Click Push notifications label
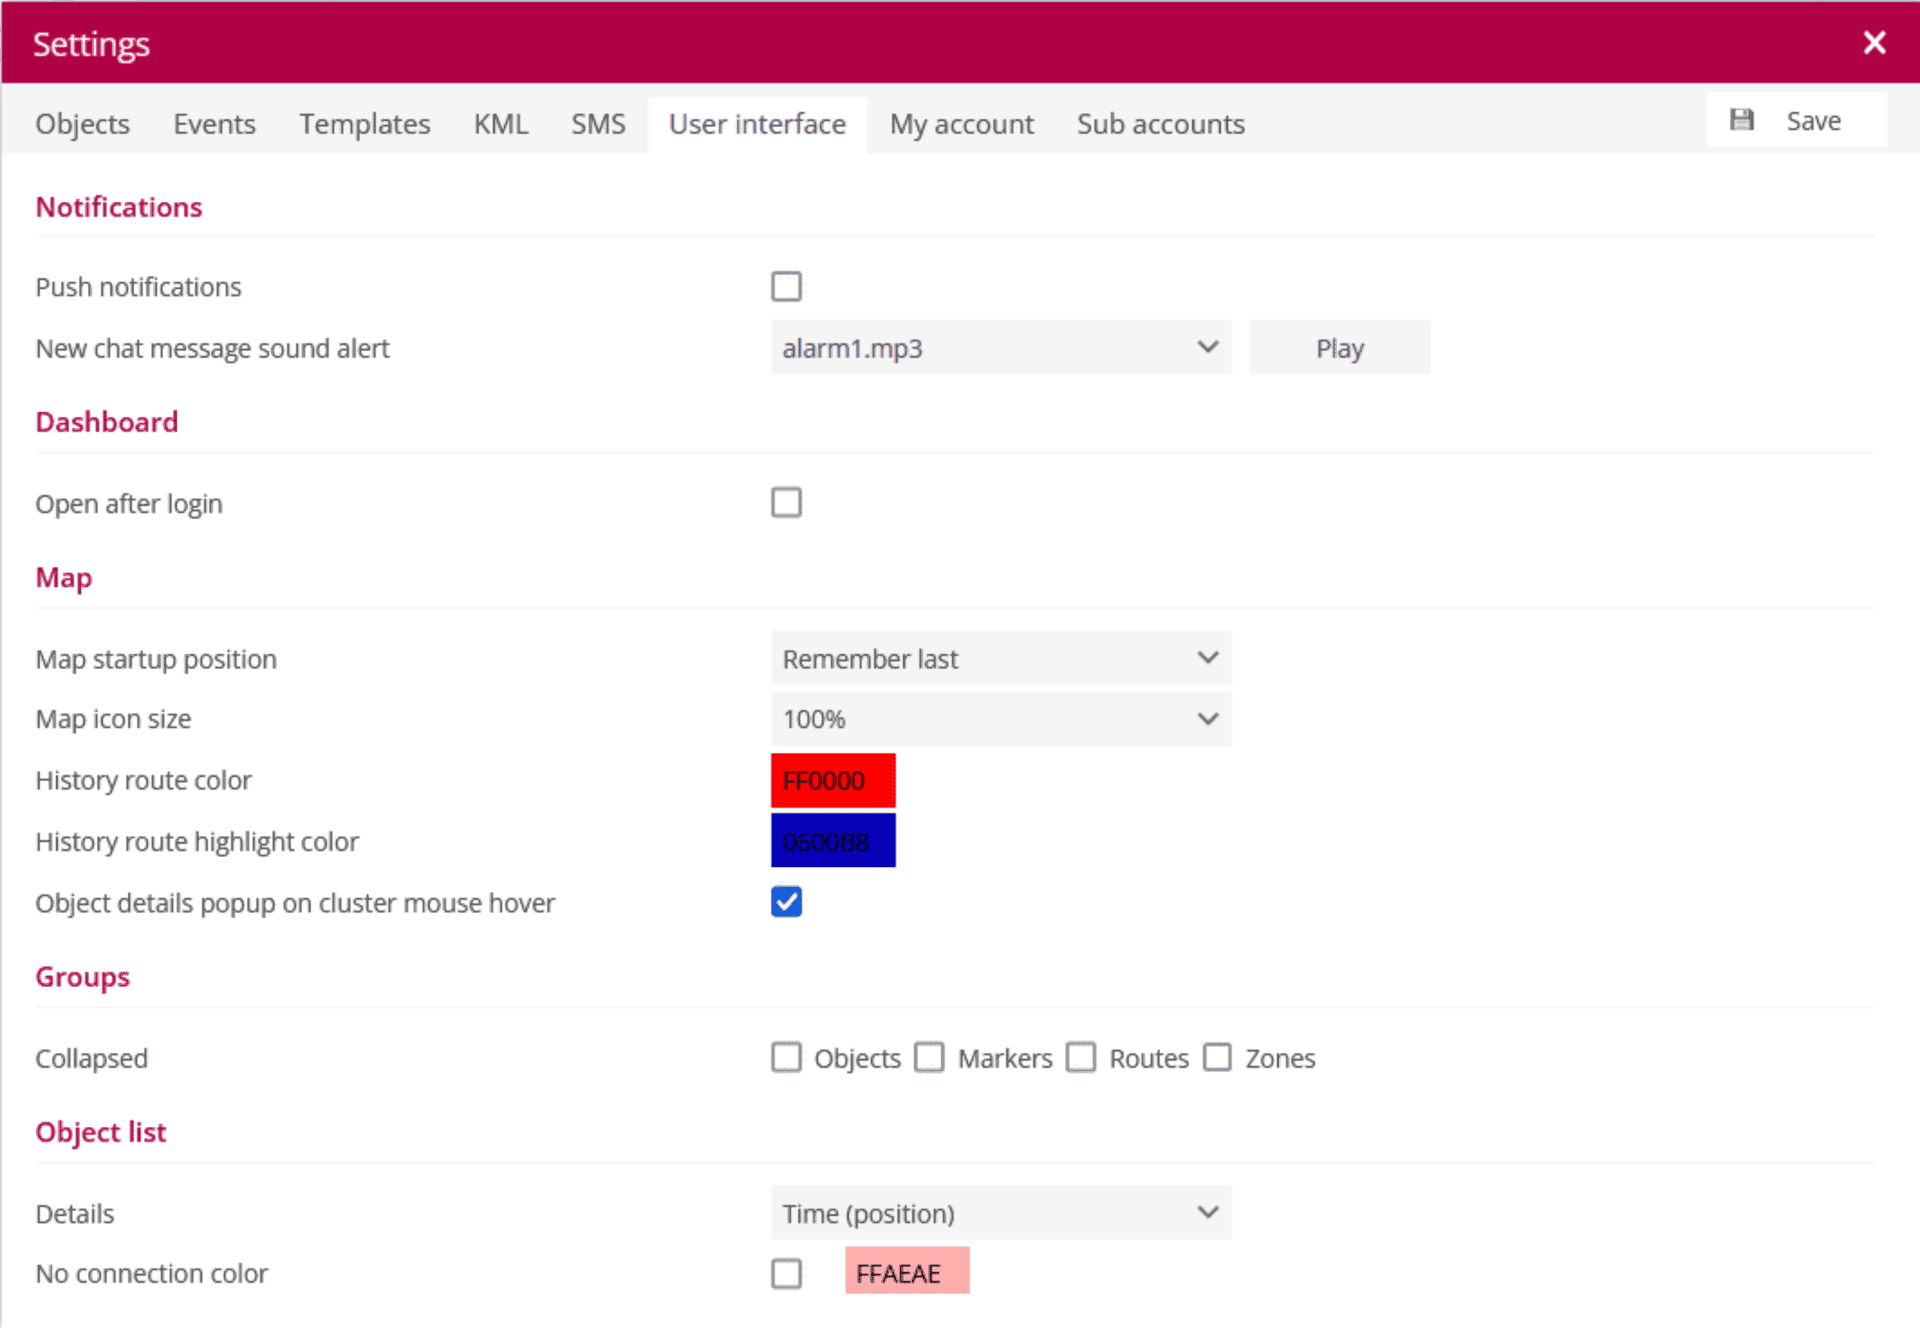The height and width of the screenshot is (1328, 1920). point(138,287)
